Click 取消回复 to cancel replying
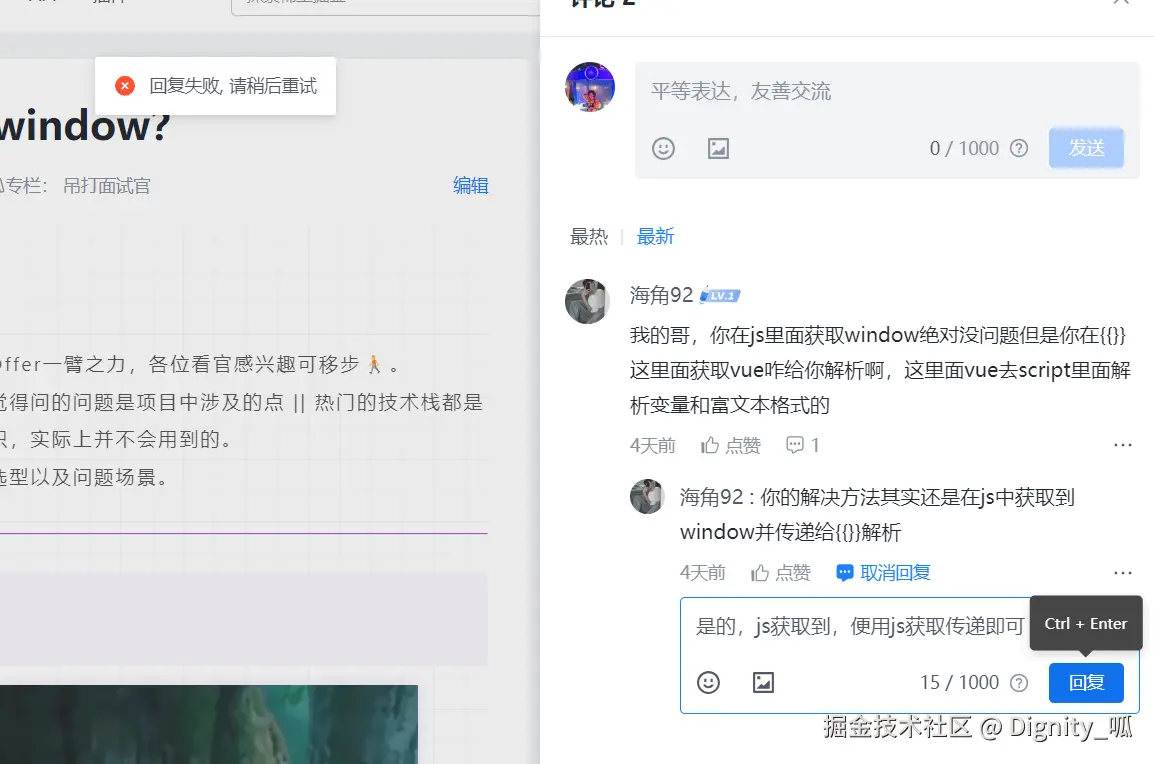 coord(893,572)
